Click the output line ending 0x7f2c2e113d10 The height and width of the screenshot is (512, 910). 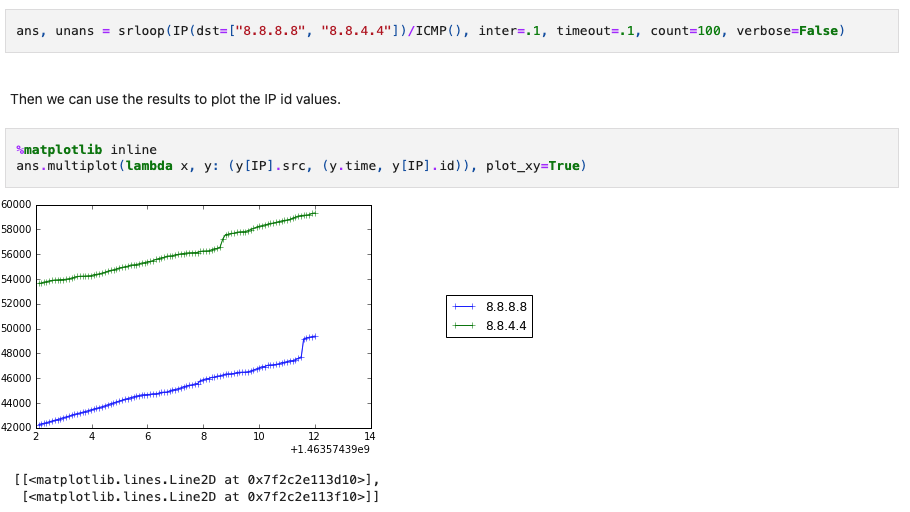[x=197, y=479]
